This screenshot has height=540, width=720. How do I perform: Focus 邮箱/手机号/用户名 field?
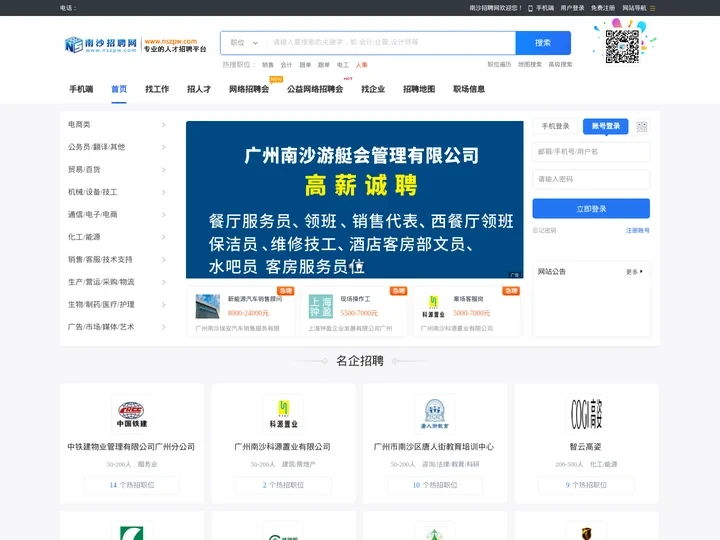click(591, 152)
